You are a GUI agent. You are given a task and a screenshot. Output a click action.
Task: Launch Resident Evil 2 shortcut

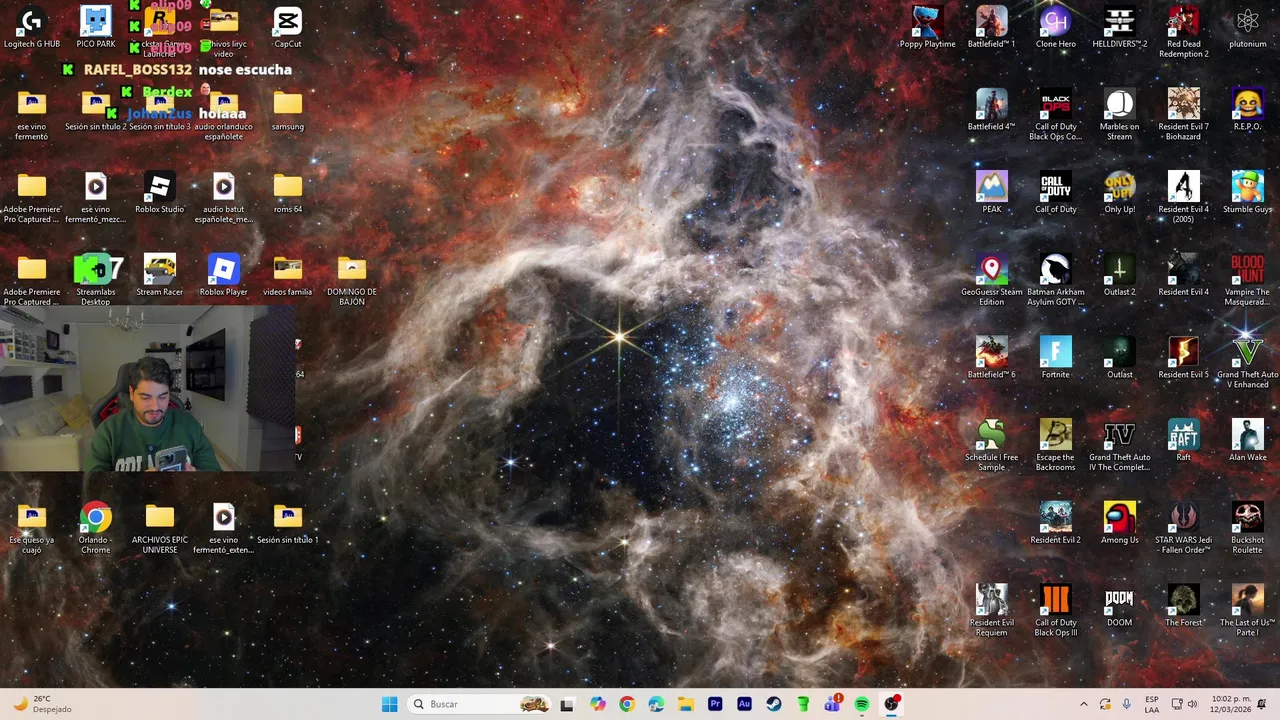[1055, 523]
